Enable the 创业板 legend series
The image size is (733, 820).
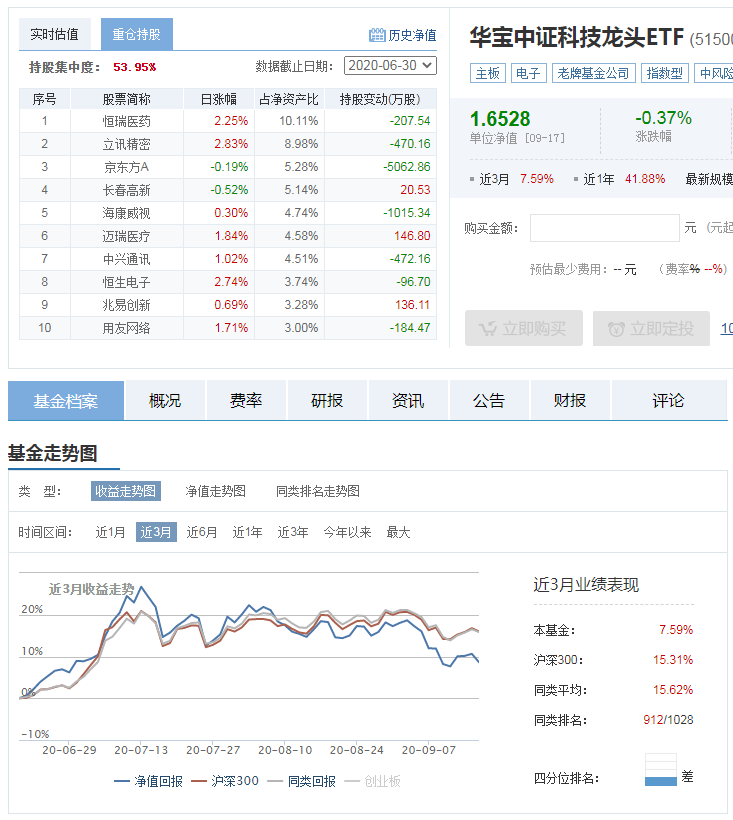377,781
